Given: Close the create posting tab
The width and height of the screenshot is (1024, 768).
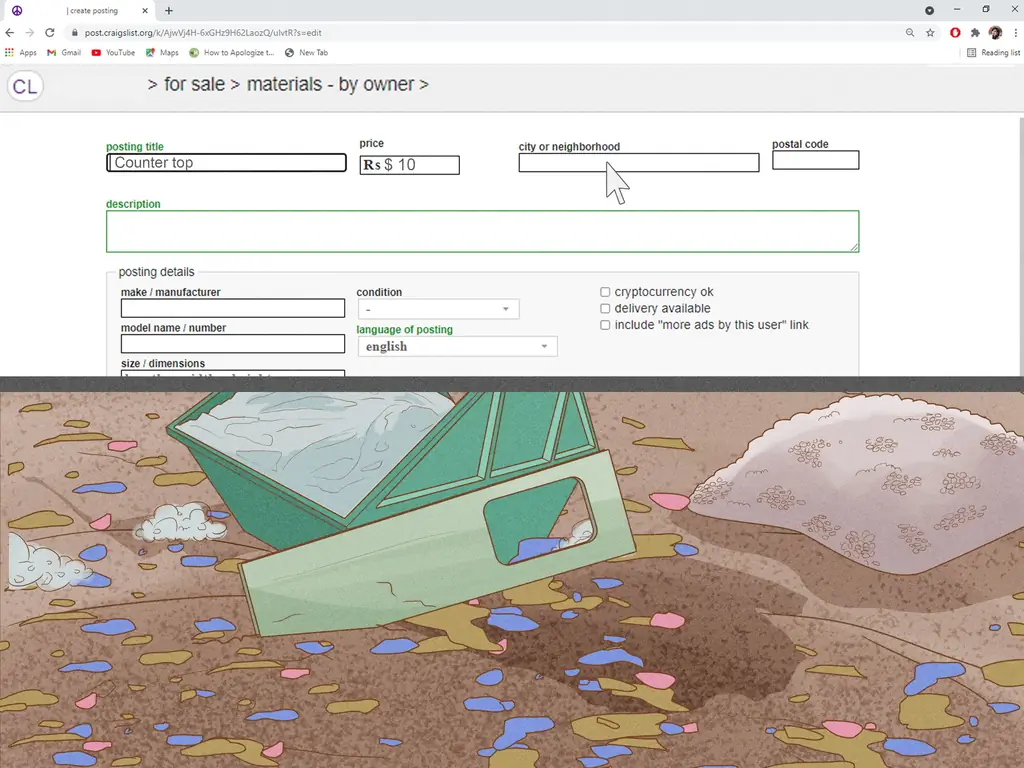Looking at the screenshot, I should (145, 10).
